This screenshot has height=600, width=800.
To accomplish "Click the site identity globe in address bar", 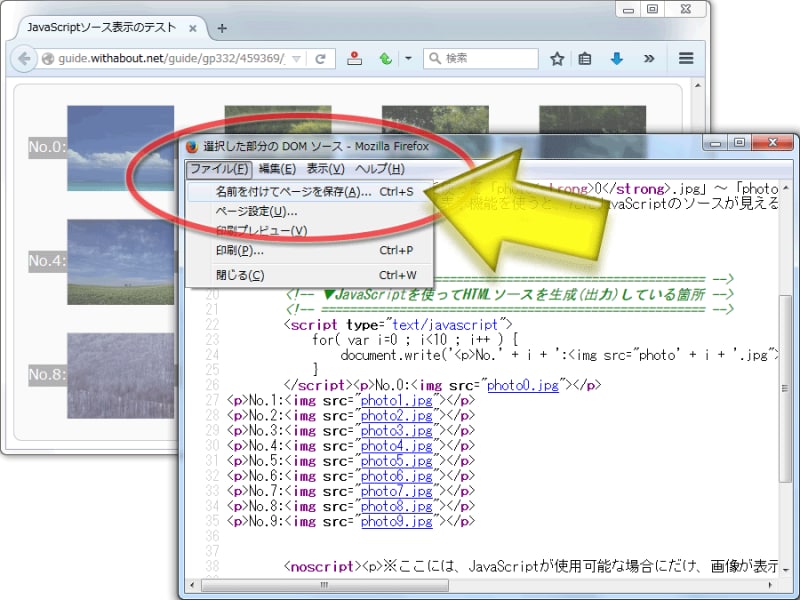I will pos(47,58).
